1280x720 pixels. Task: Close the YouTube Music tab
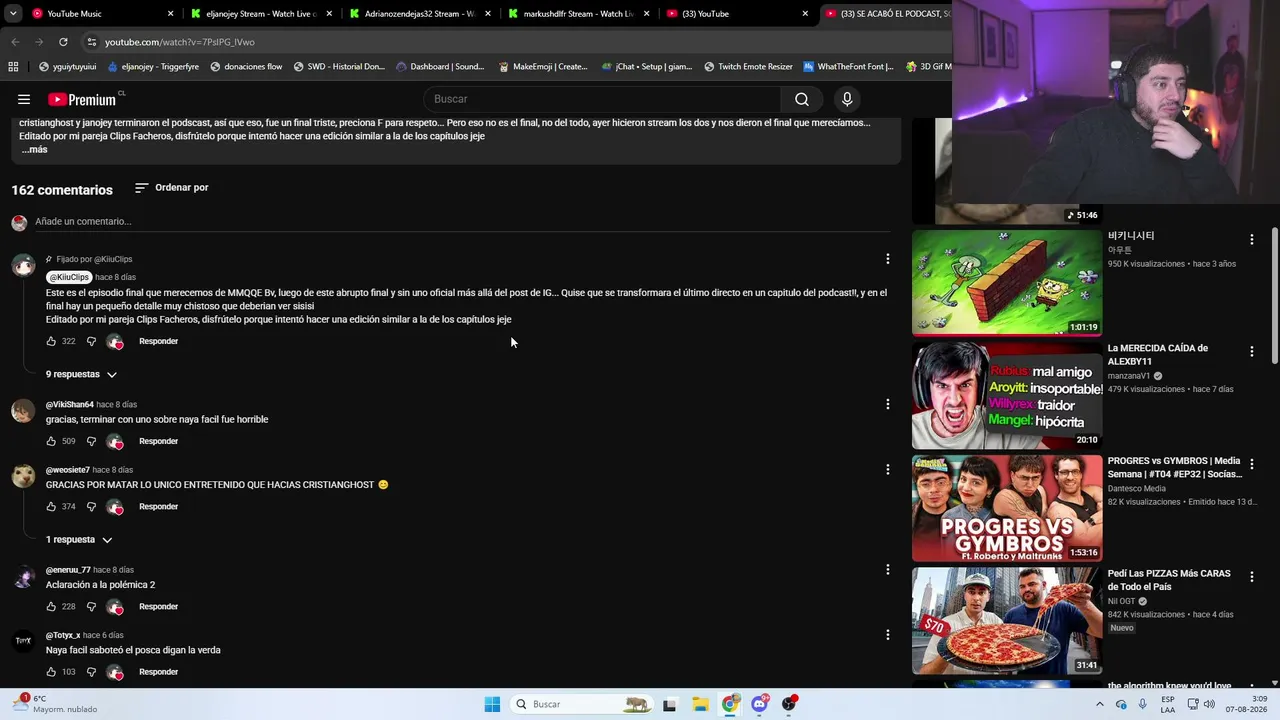(x=171, y=14)
